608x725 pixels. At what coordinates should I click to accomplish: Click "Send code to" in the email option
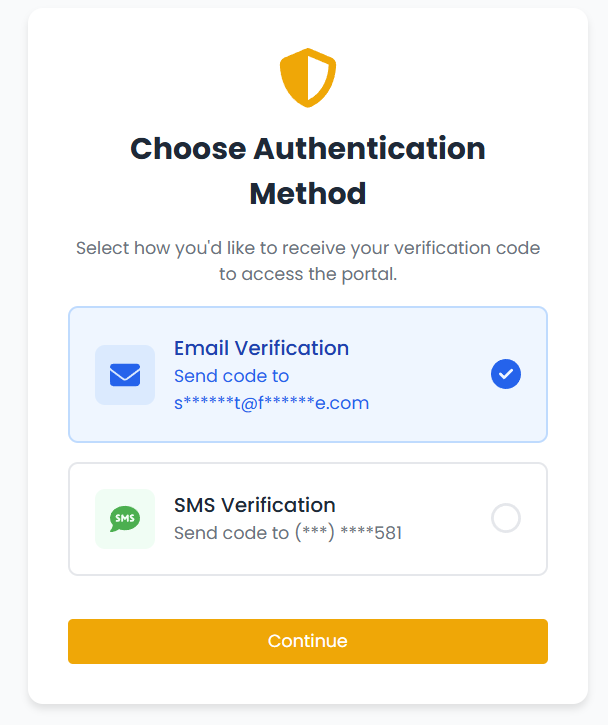[231, 376]
